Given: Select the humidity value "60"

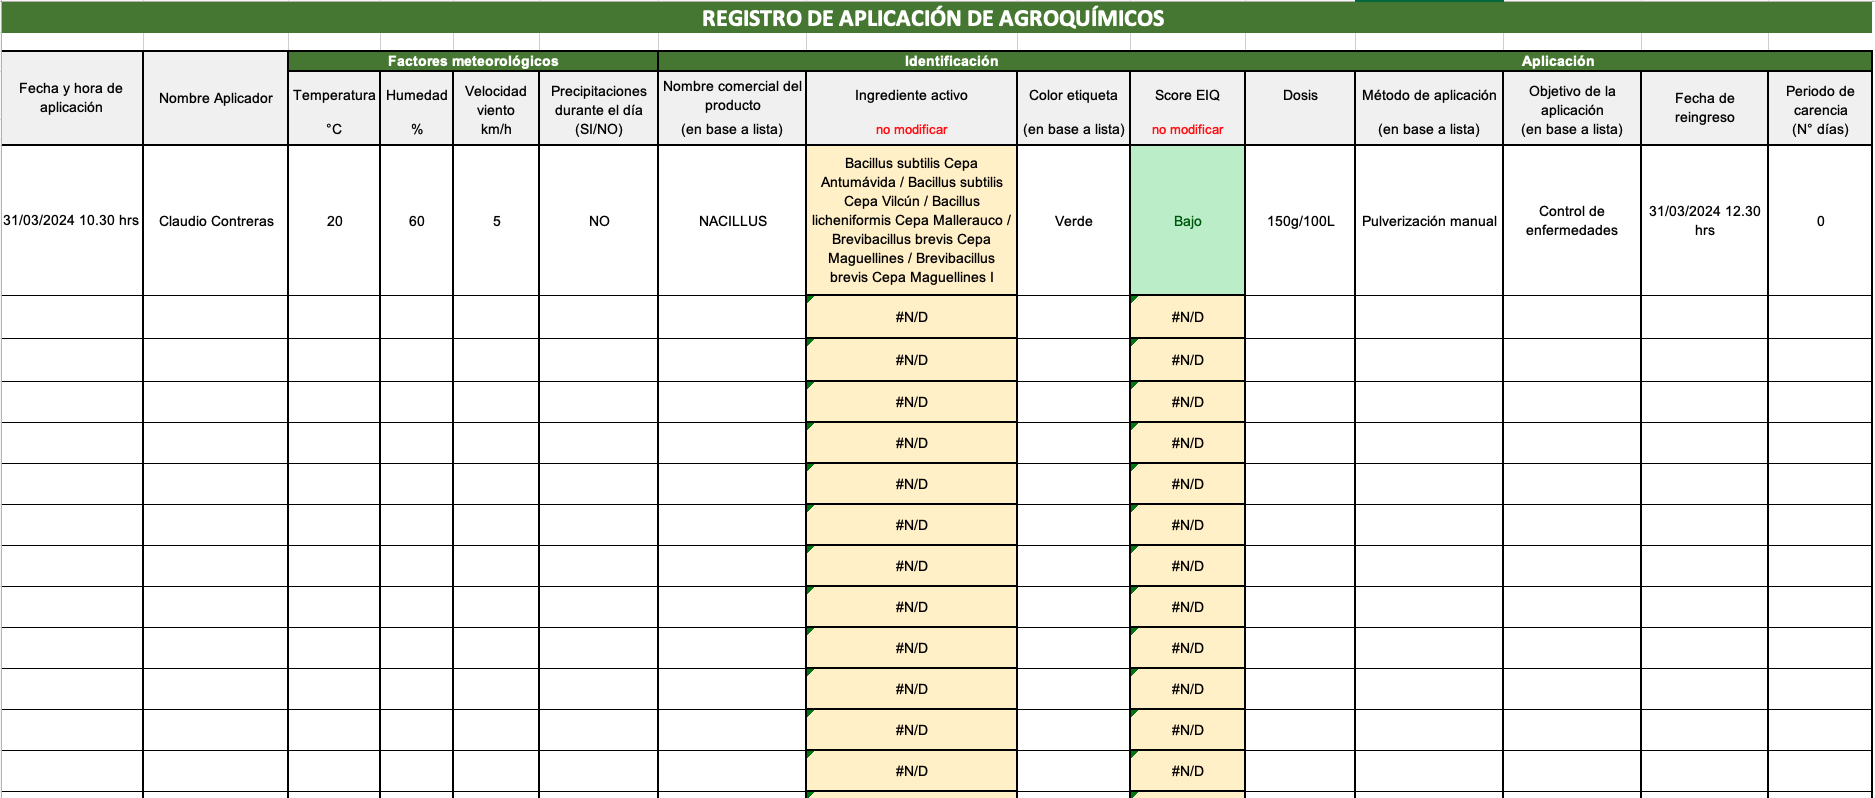Looking at the screenshot, I should coord(417,221).
